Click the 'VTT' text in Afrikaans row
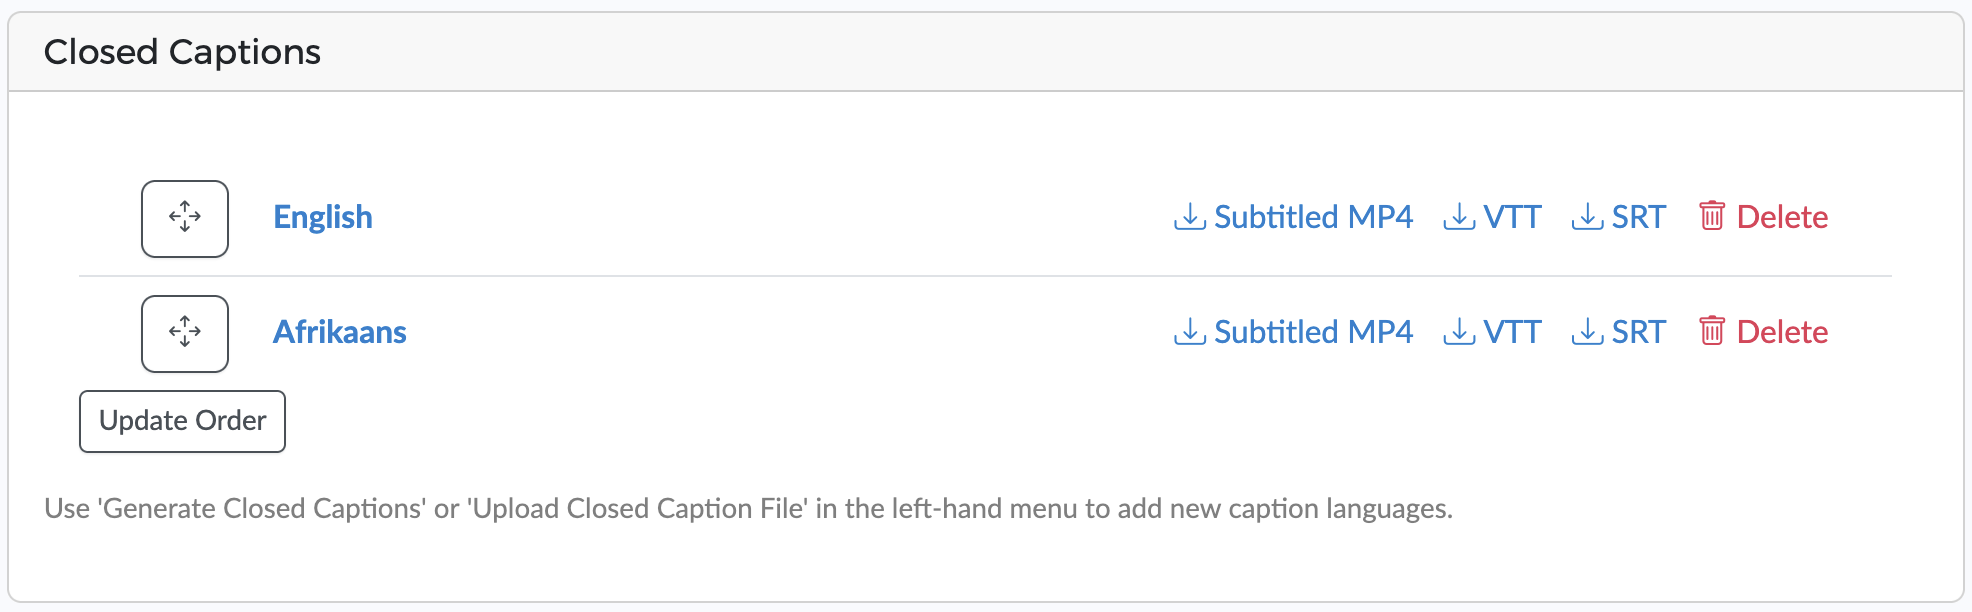The width and height of the screenshot is (1972, 612). click(x=1512, y=332)
